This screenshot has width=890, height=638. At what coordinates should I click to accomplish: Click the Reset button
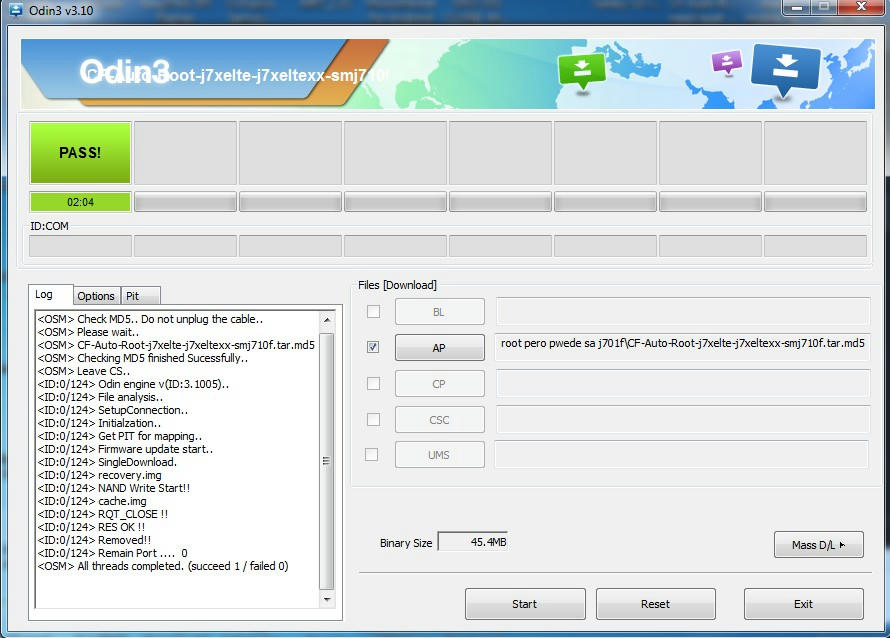pos(656,604)
